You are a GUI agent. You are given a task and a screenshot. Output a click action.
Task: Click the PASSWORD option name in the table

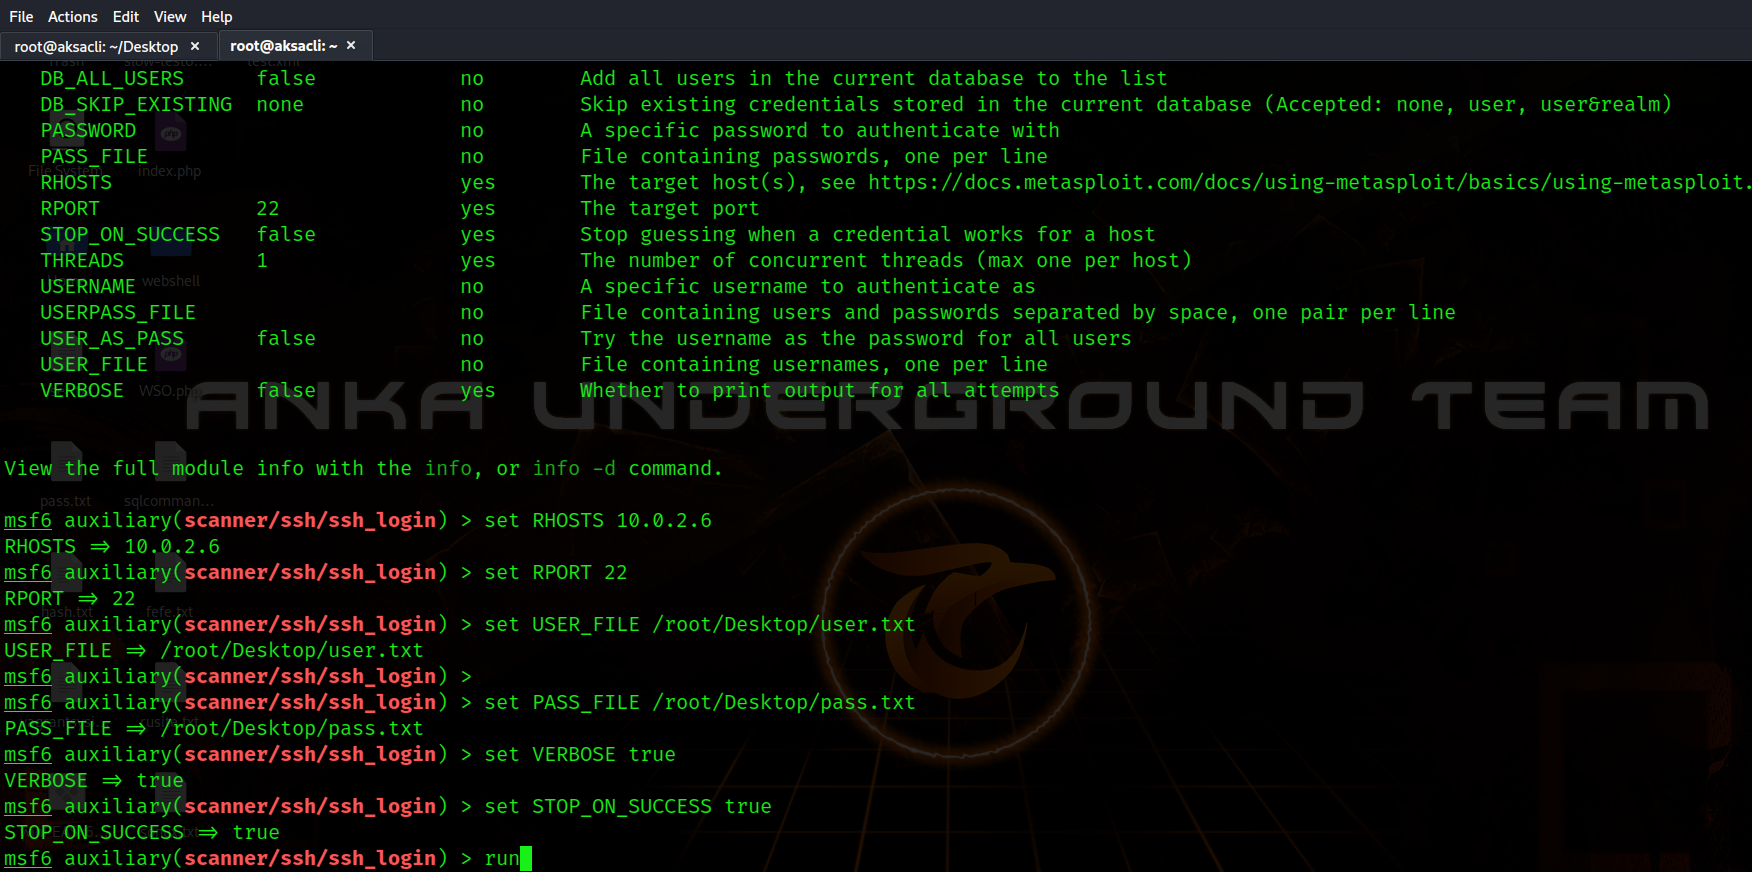(x=88, y=130)
